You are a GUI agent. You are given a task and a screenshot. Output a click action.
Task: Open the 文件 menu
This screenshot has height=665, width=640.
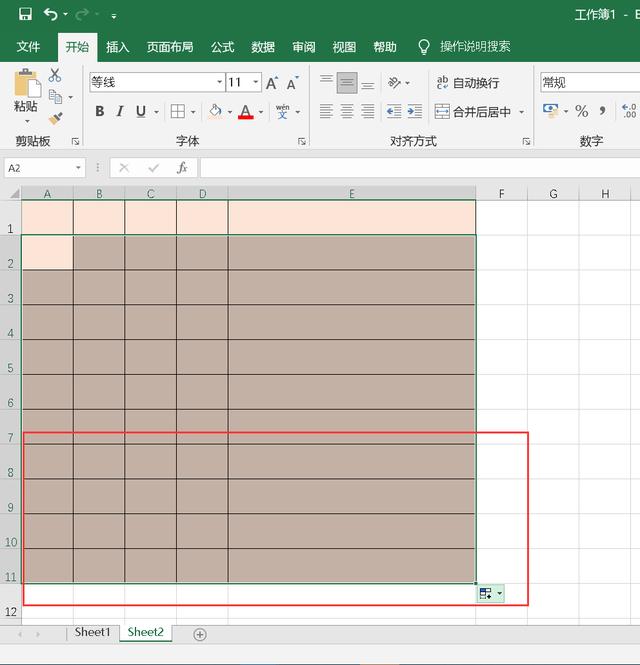(x=28, y=47)
